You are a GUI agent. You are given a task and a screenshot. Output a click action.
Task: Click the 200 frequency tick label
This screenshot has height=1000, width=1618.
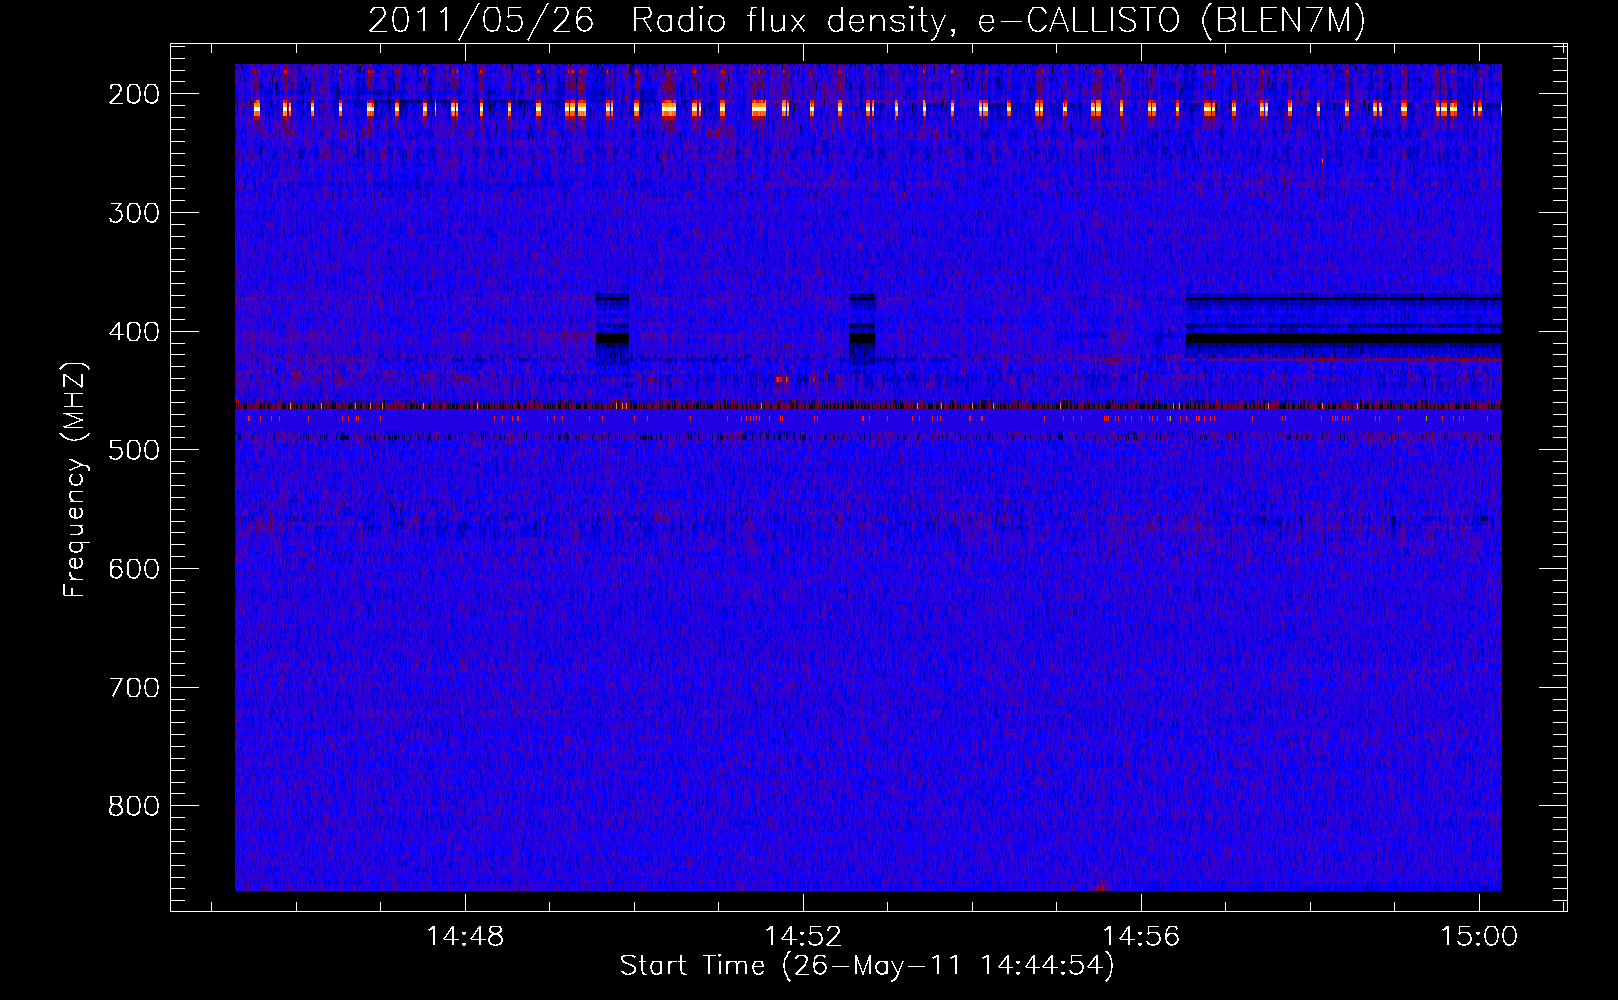pos(134,94)
